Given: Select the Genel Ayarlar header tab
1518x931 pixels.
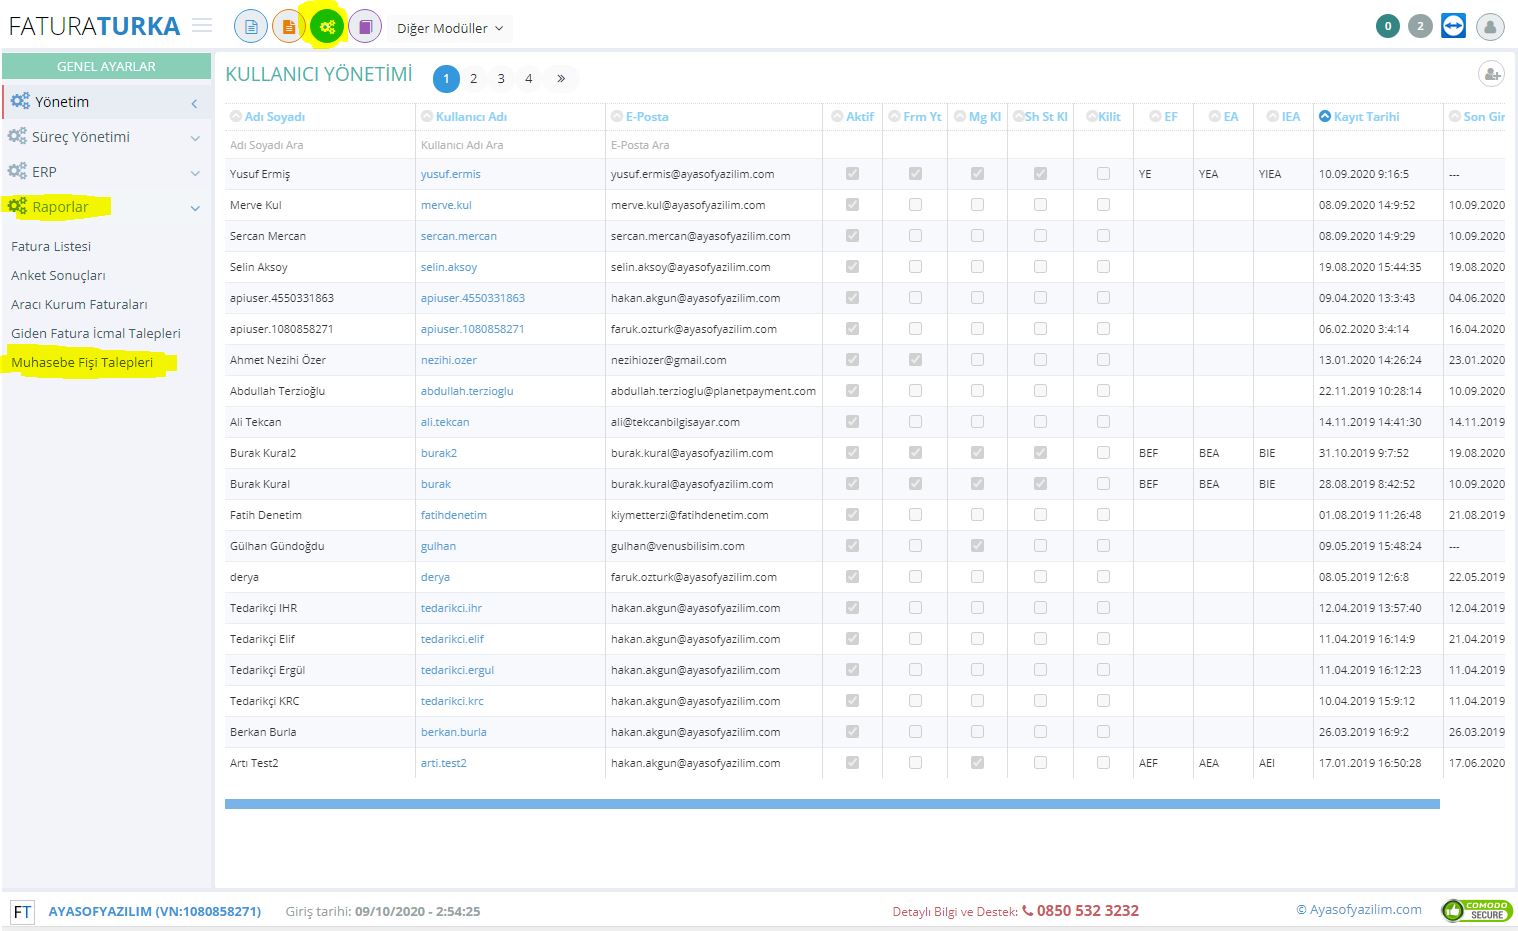Looking at the screenshot, I should pos(106,66).
